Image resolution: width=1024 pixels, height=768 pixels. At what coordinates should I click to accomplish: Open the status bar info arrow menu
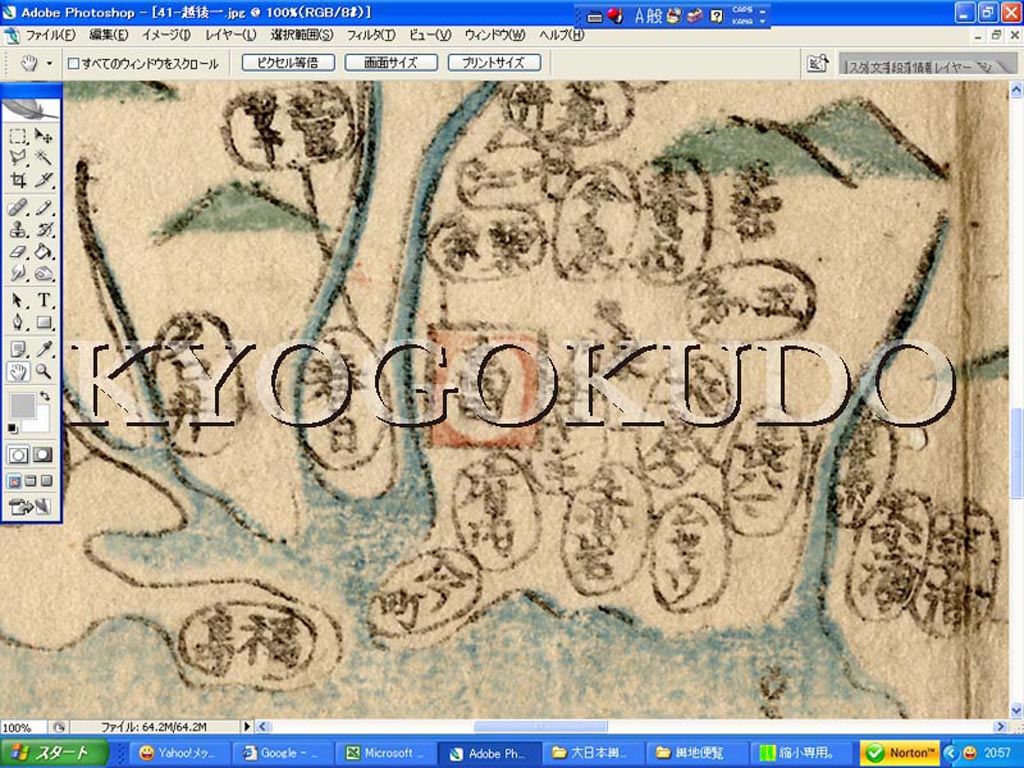[x=247, y=727]
